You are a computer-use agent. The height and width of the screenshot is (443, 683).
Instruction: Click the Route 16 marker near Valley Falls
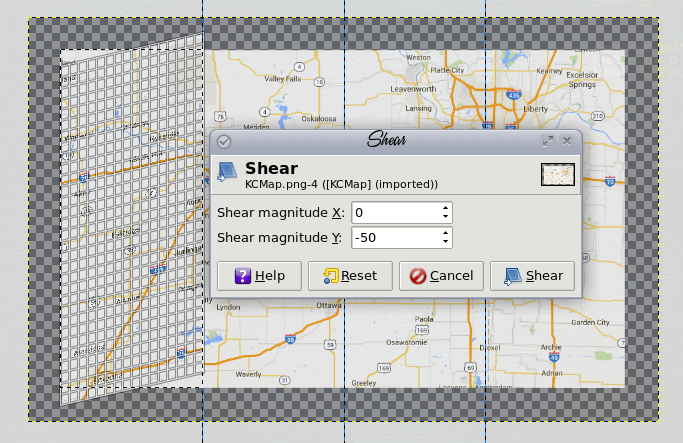320,82
